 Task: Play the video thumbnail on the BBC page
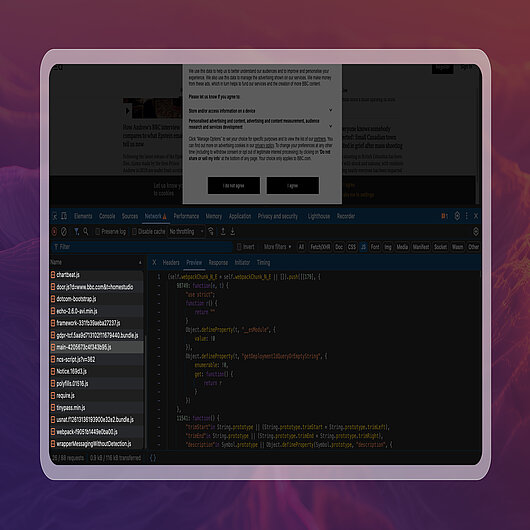[128, 111]
